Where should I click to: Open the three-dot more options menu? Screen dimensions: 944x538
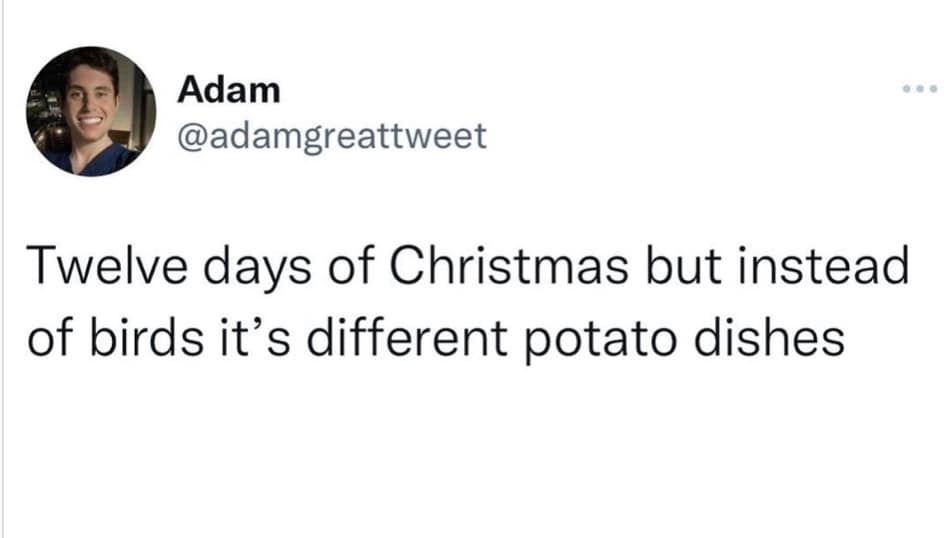click(918, 88)
